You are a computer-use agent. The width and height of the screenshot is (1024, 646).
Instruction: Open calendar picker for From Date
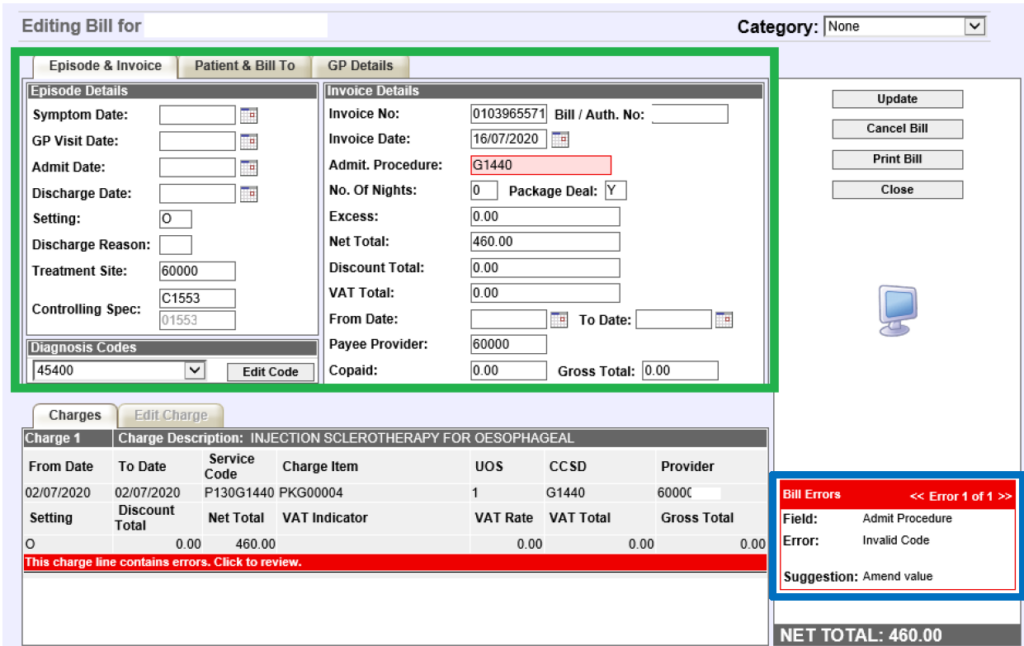coord(559,319)
